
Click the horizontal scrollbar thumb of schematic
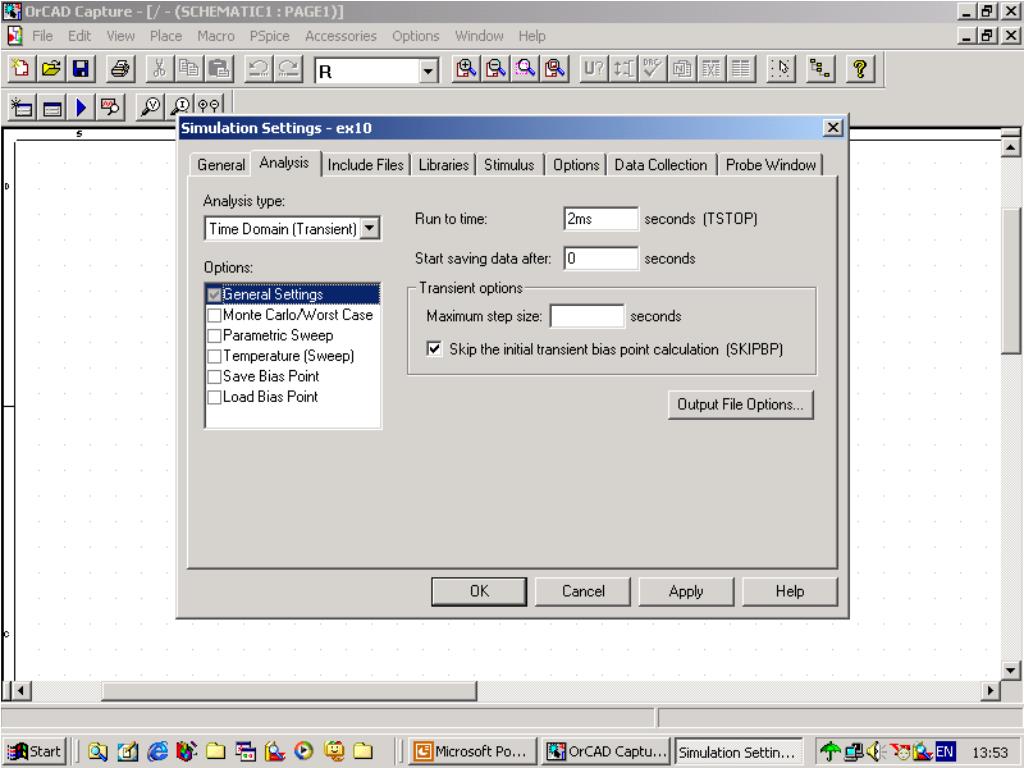click(289, 690)
